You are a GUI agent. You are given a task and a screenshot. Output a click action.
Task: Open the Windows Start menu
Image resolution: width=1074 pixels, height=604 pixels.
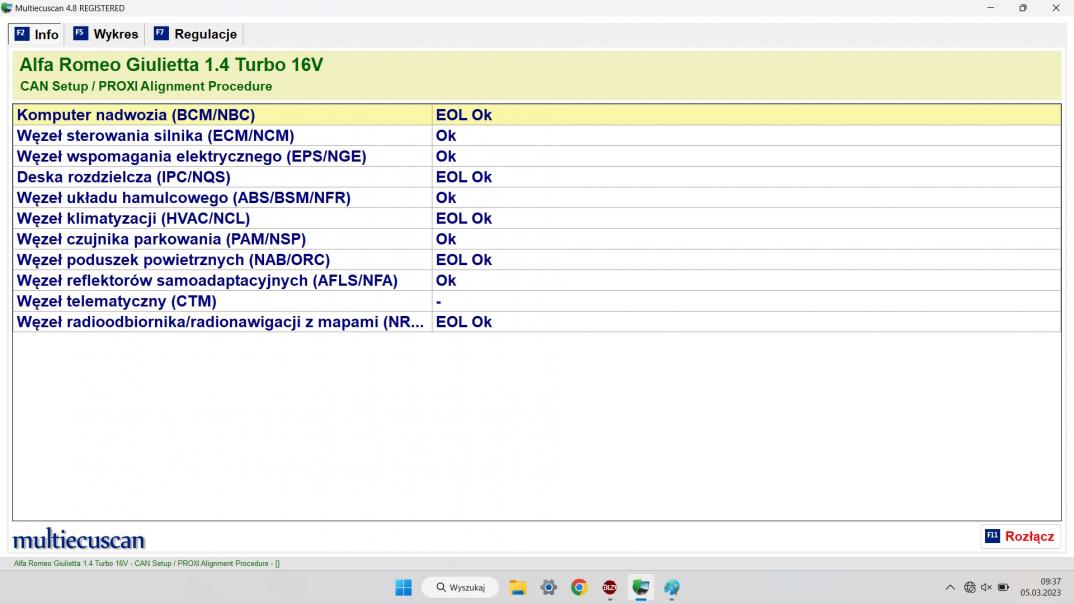pyautogui.click(x=403, y=588)
